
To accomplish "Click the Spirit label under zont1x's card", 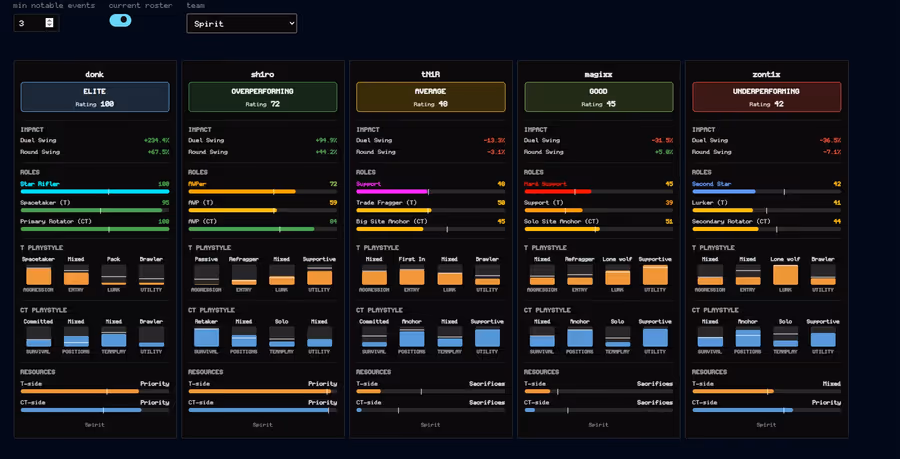I will point(766,425).
